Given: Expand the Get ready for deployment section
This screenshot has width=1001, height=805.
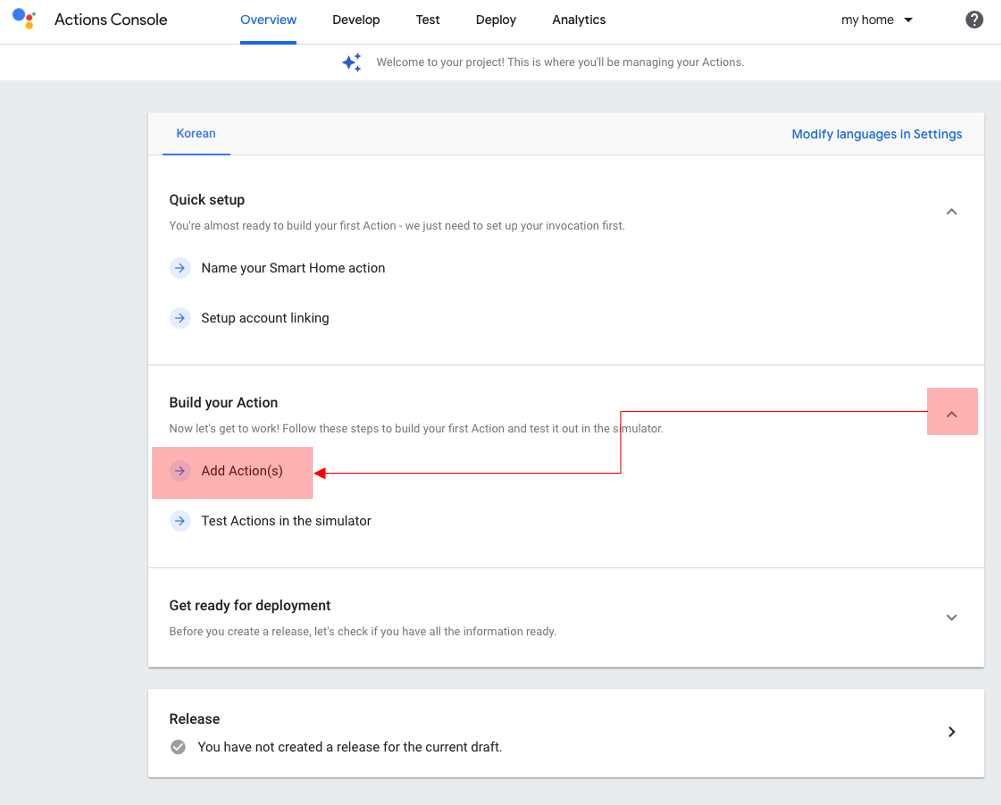Looking at the screenshot, I should (952, 618).
